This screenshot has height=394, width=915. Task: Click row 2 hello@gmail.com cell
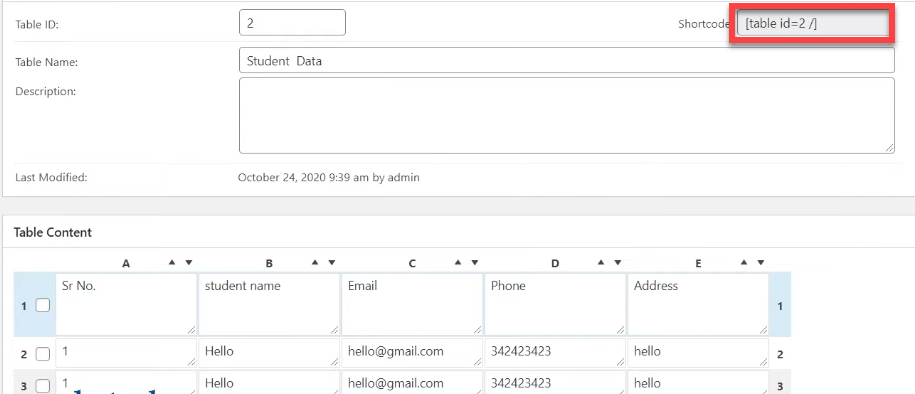tap(412, 353)
